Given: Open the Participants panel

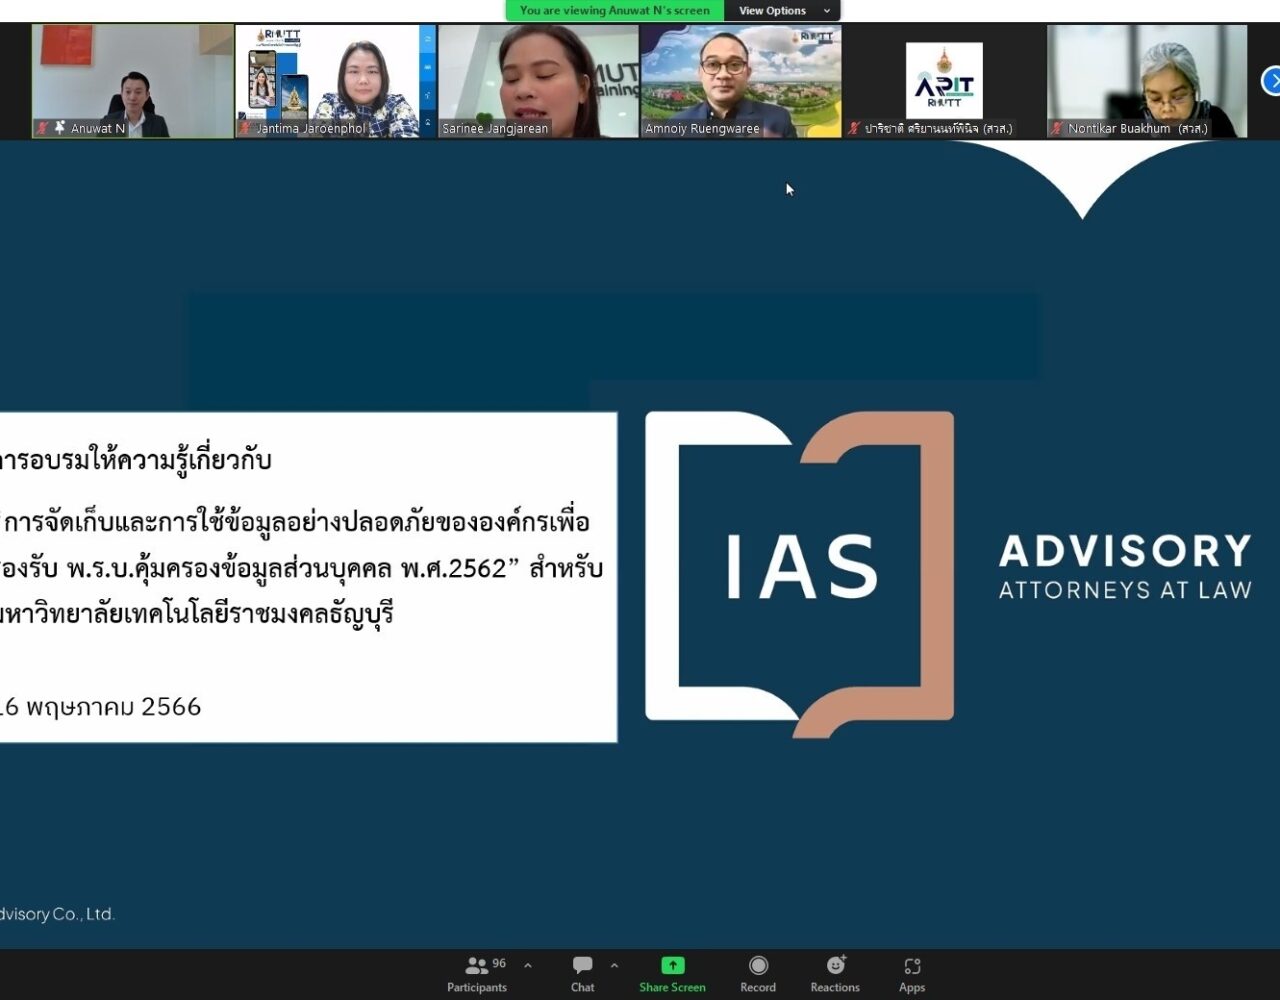Looking at the screenshot, I should (477, 975).
